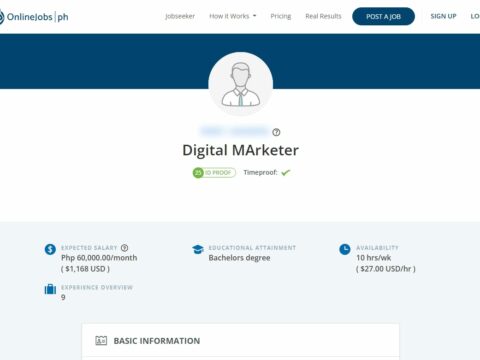This screenshot has width=480, height=360.
Task: Click the graduation cap education icon
Action: coord(198,249)
